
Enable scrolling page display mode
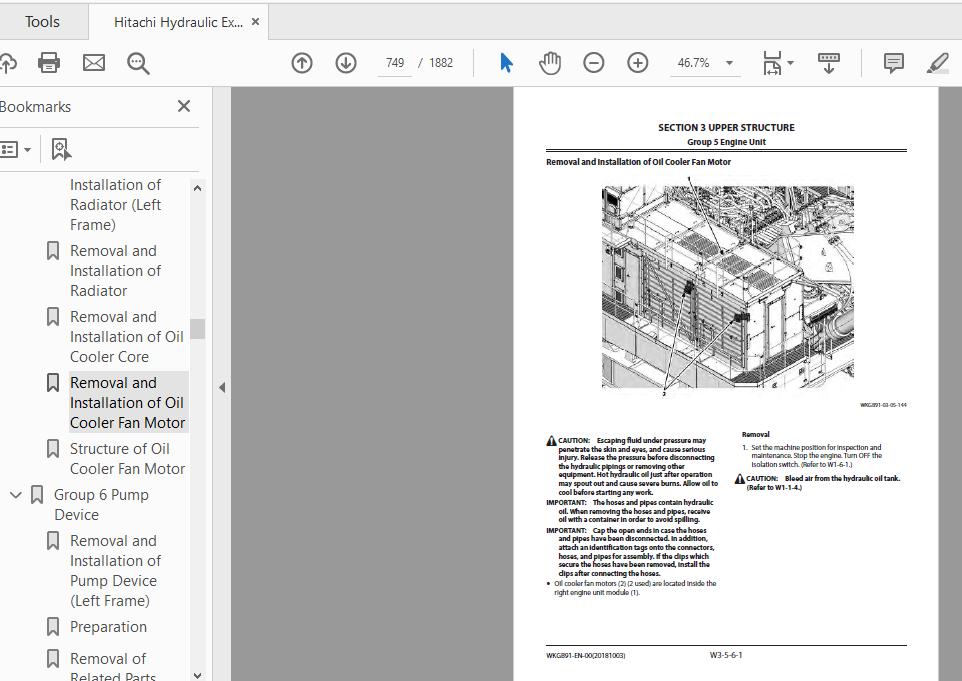pyautogui.click(x=828, y=62)
